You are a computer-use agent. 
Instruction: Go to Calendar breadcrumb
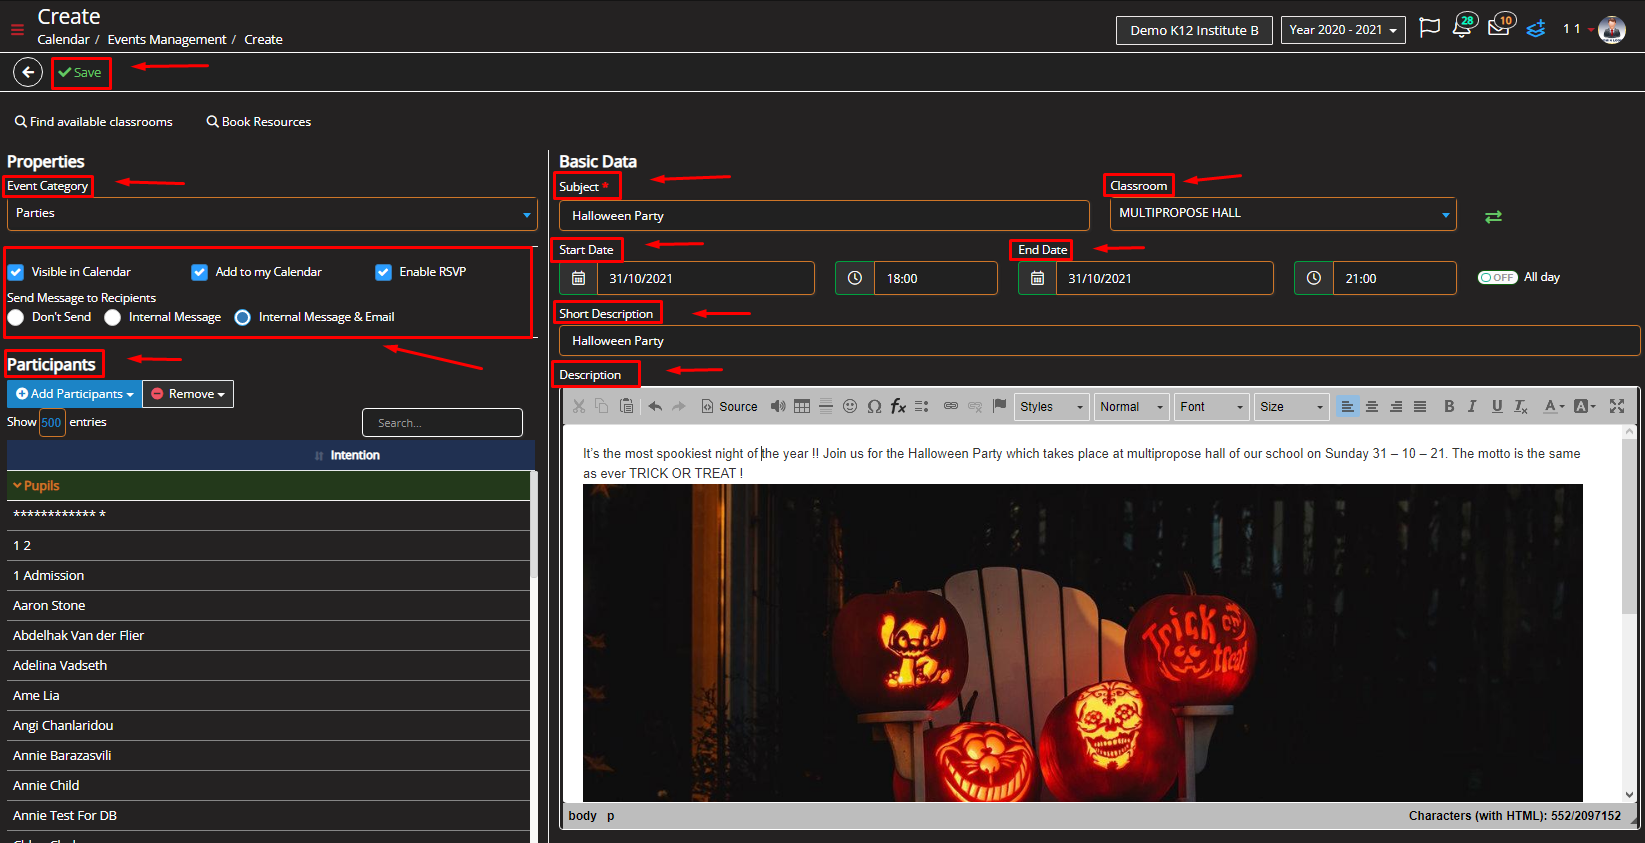63,40
